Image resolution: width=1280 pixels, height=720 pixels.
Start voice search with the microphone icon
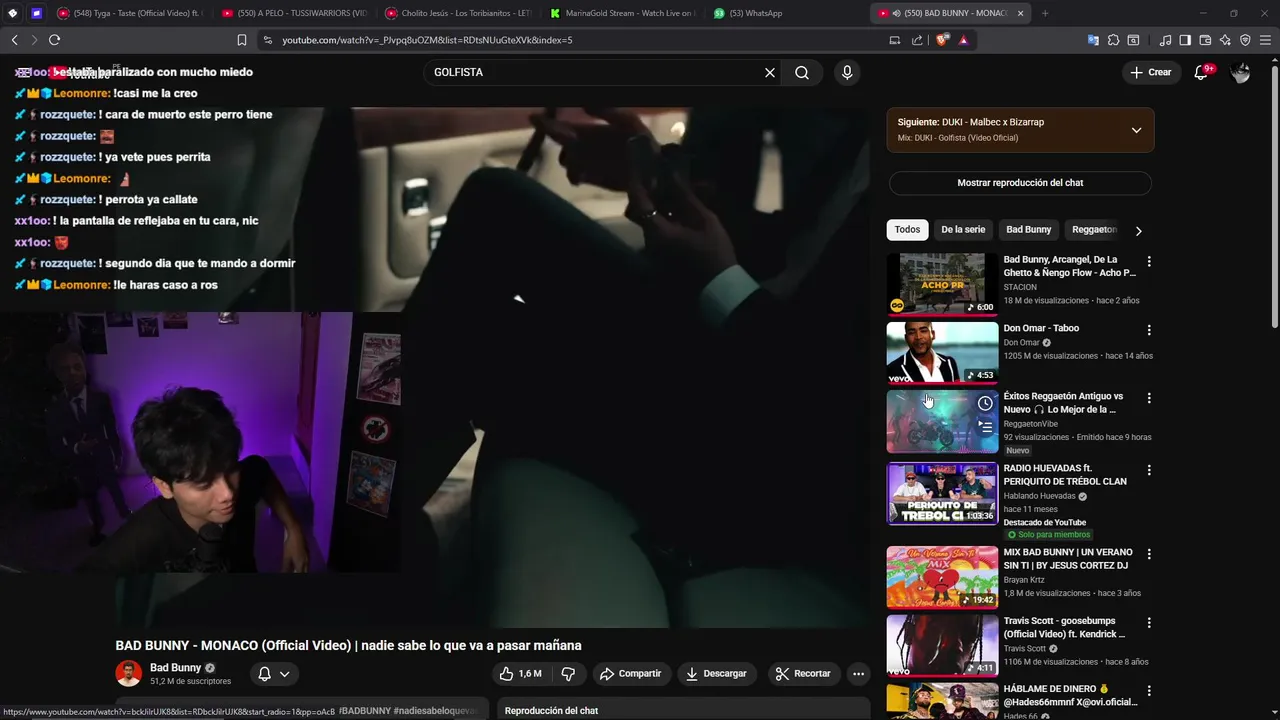pyautogui.click(x=847, y=73)
